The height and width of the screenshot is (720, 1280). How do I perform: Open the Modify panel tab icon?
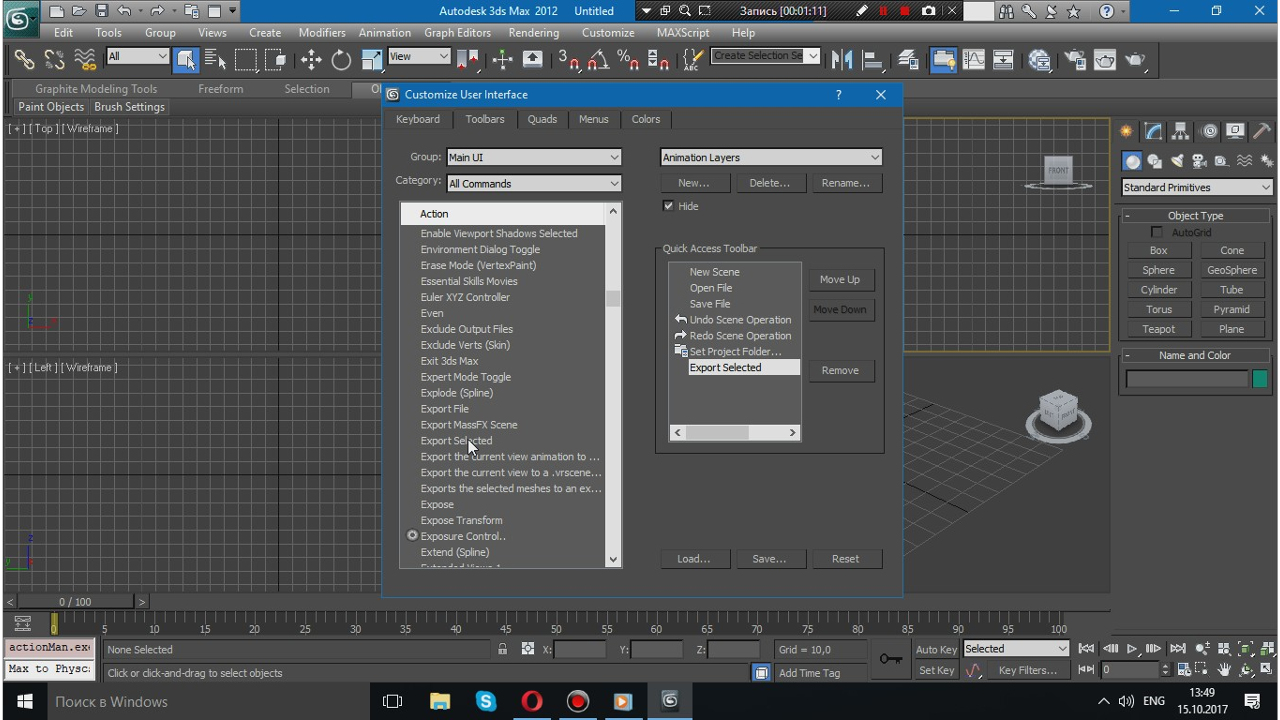click(1154, 132)
